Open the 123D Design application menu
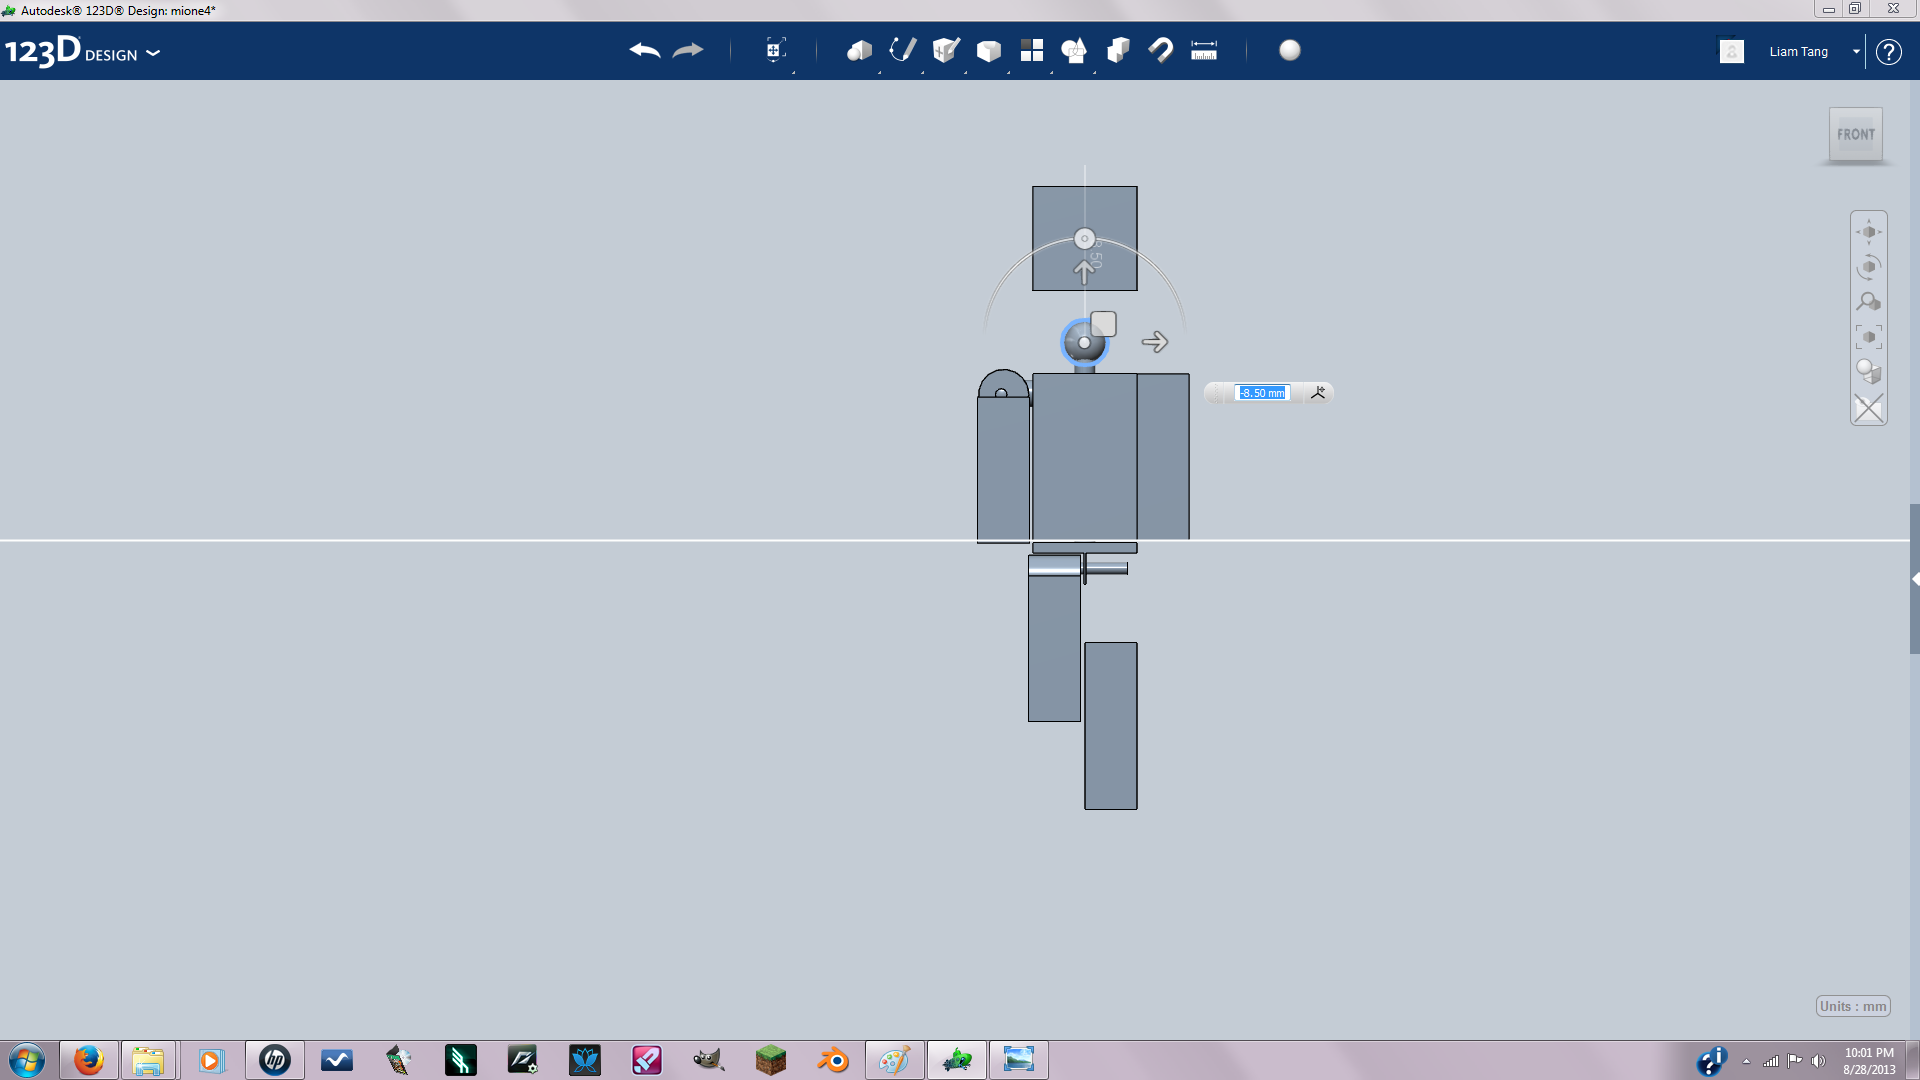 coord(83,51)
